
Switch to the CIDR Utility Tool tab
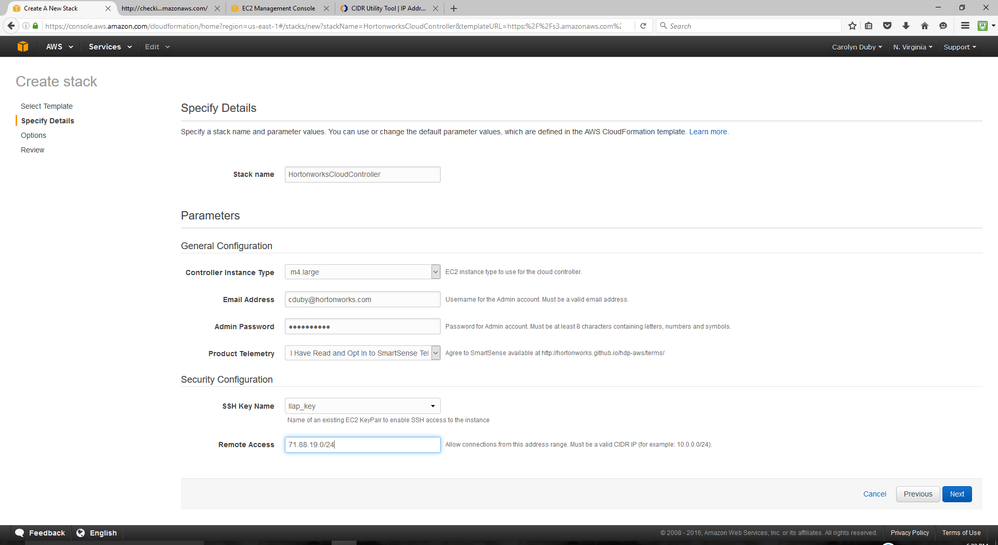388,8
